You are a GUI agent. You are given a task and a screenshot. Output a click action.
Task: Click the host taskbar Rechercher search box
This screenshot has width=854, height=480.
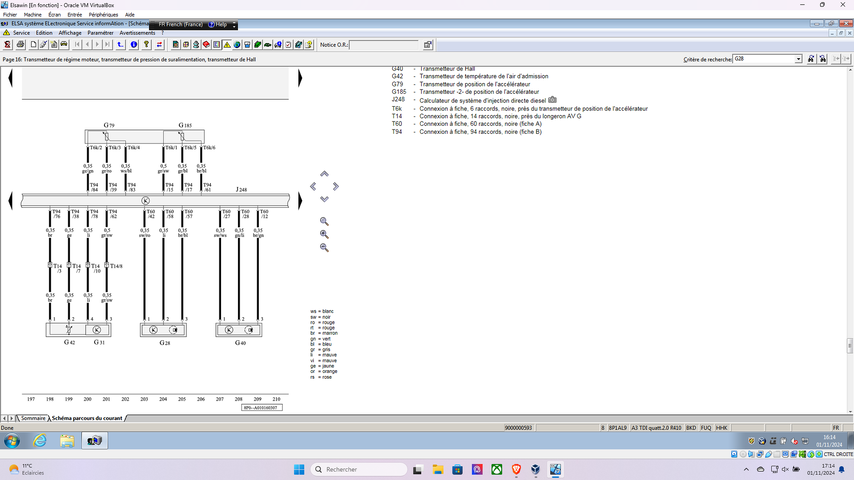[359, 470]
